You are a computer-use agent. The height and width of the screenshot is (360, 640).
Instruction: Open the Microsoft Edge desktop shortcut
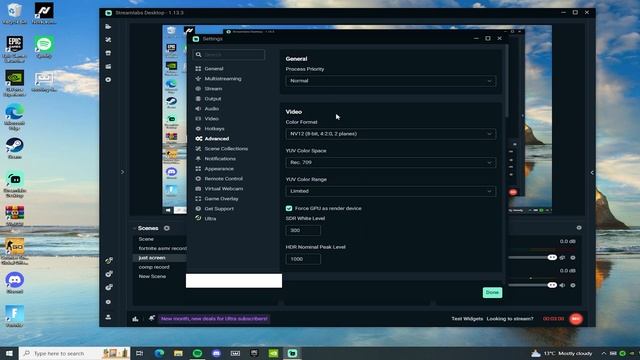coord(15,117)
